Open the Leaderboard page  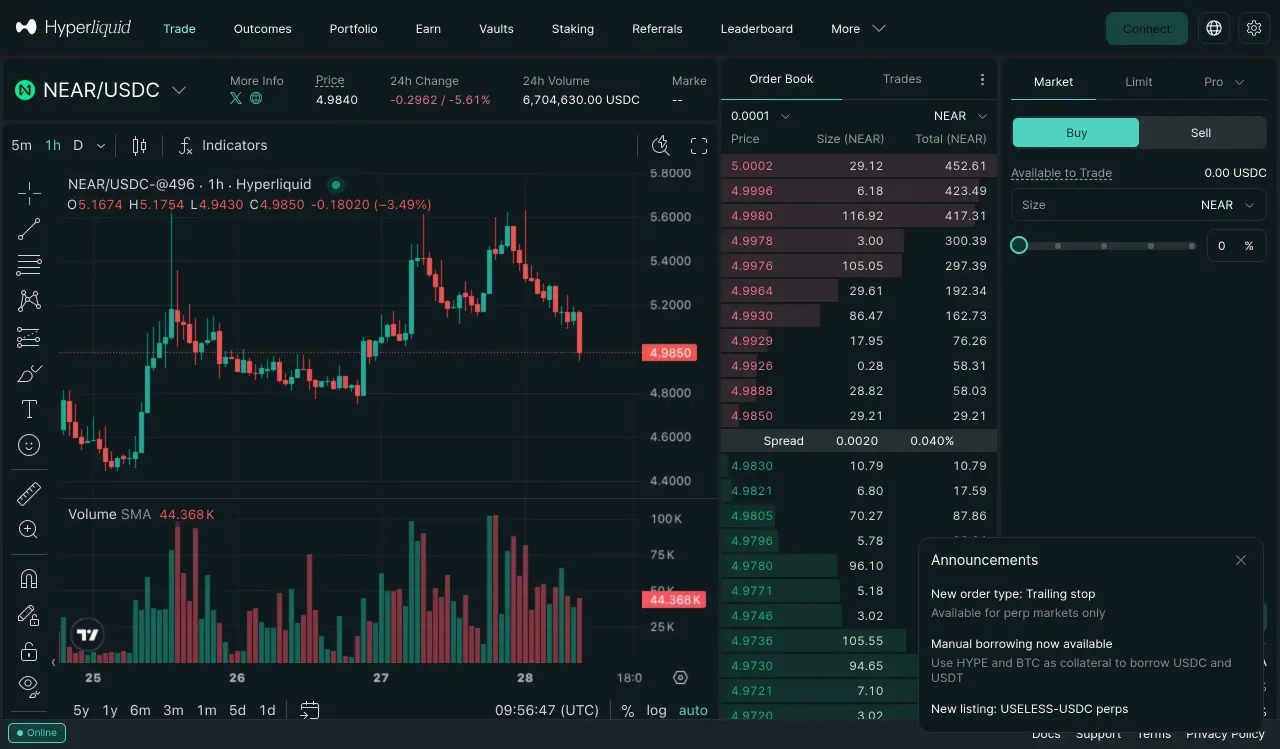[756, 29]
